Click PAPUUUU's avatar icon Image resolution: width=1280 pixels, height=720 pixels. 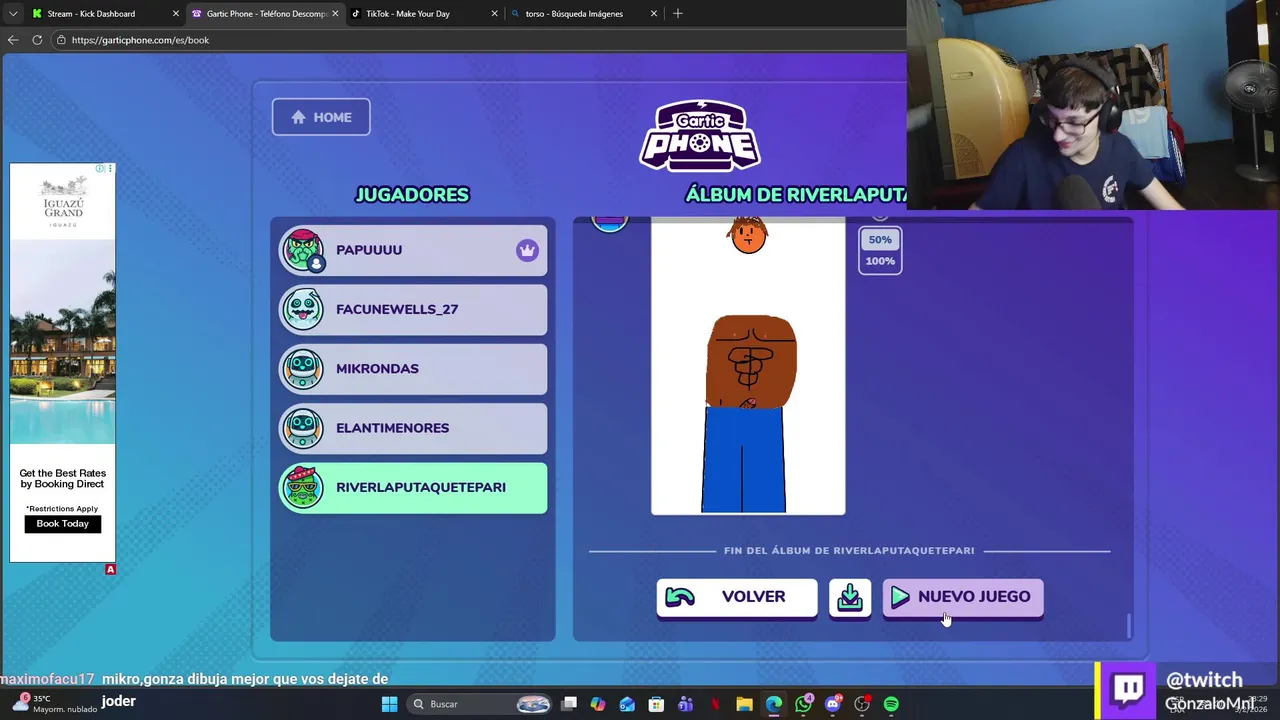point(303,250)
